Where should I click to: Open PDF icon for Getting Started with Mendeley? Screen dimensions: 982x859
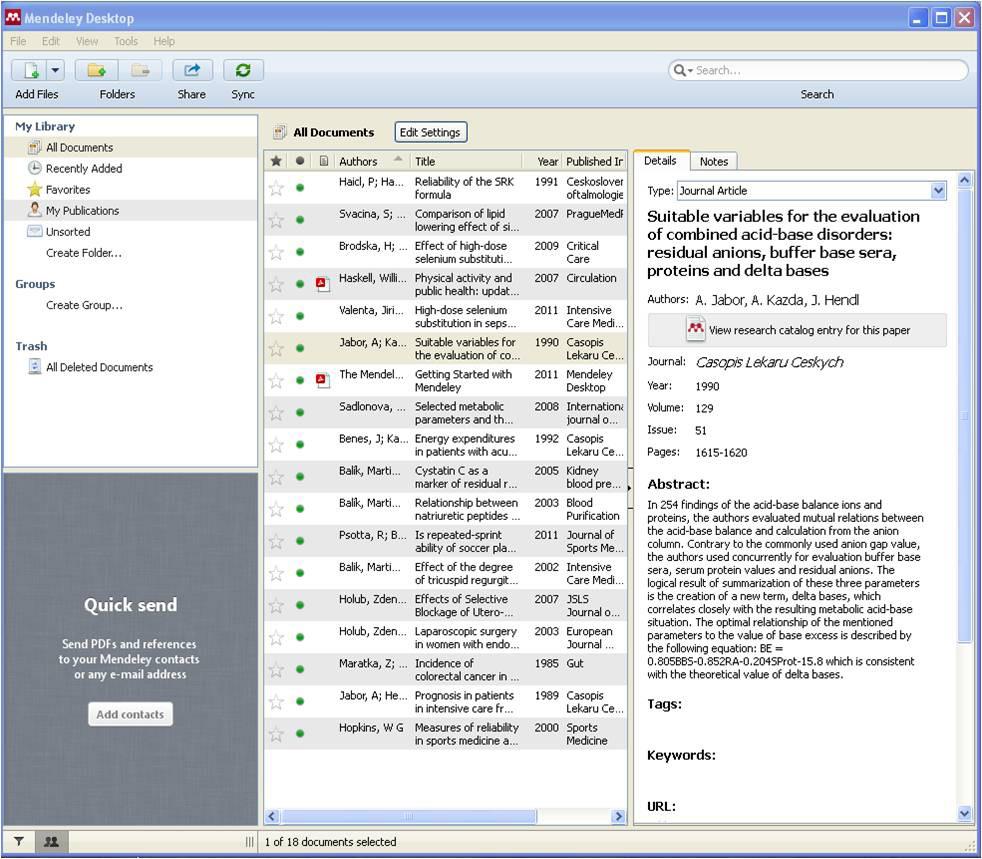pyautogui.click(x=323, y=381)
